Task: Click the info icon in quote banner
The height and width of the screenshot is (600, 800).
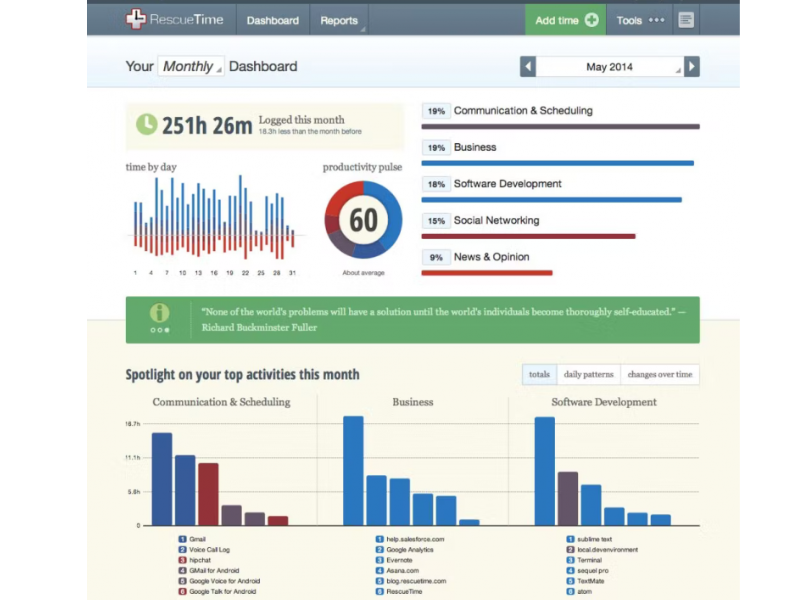Action: click(159, 313)
